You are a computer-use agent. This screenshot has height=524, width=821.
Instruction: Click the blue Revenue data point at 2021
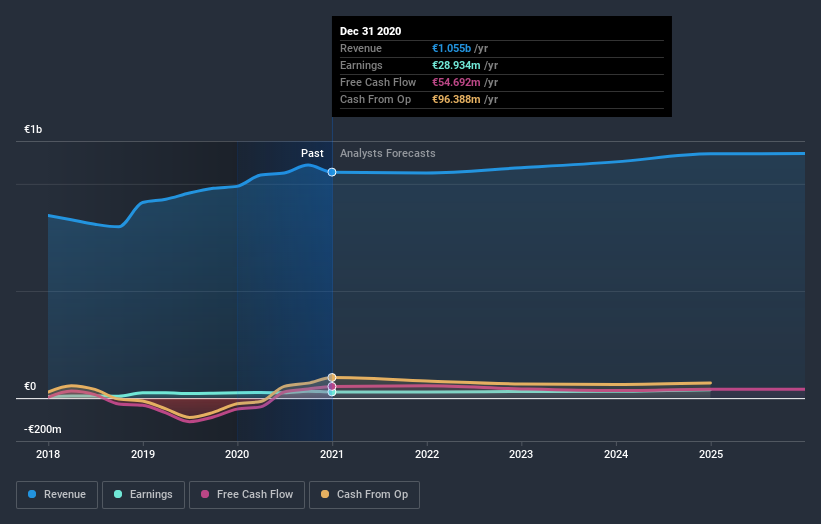[332, 172]
